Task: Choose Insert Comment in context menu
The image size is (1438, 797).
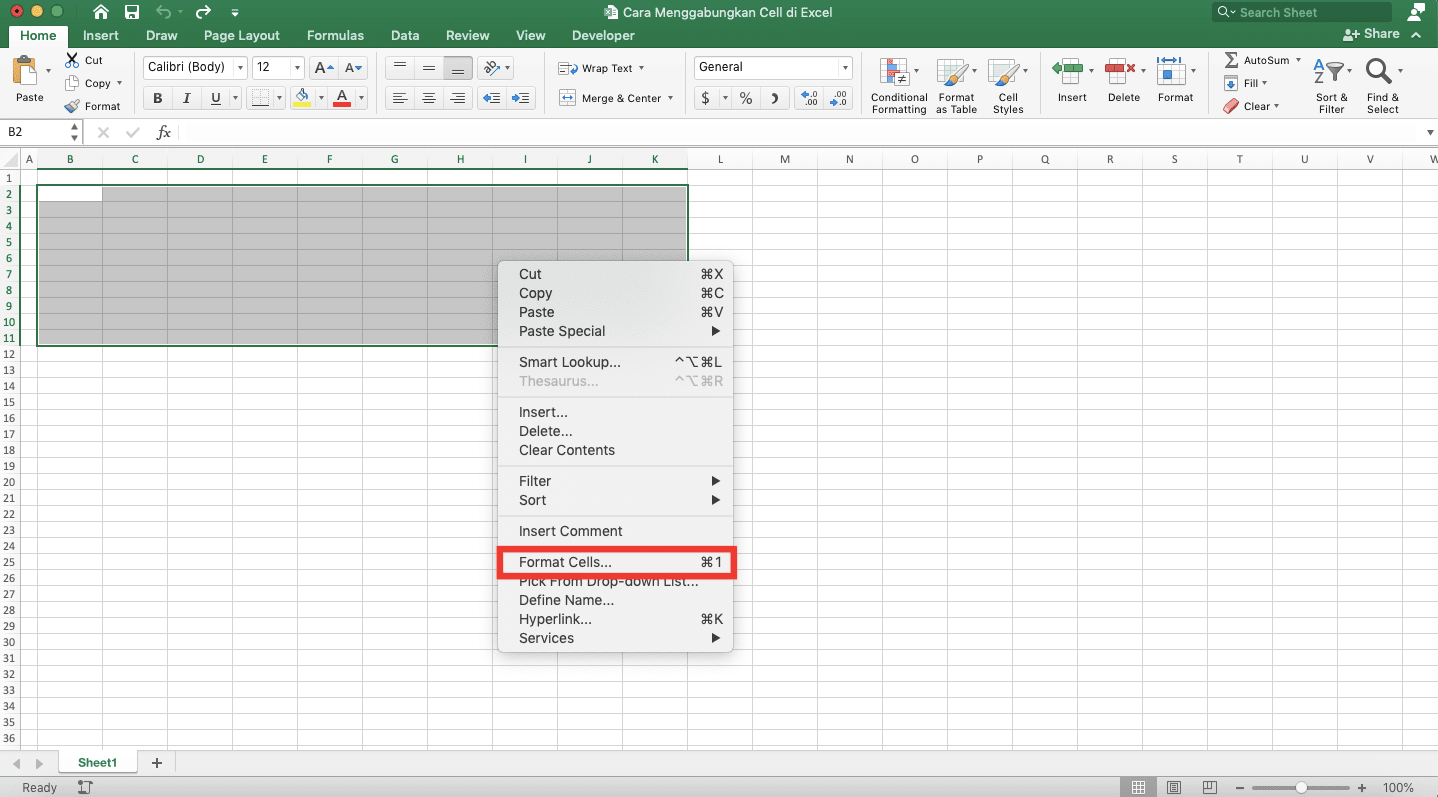Action: 616,531
